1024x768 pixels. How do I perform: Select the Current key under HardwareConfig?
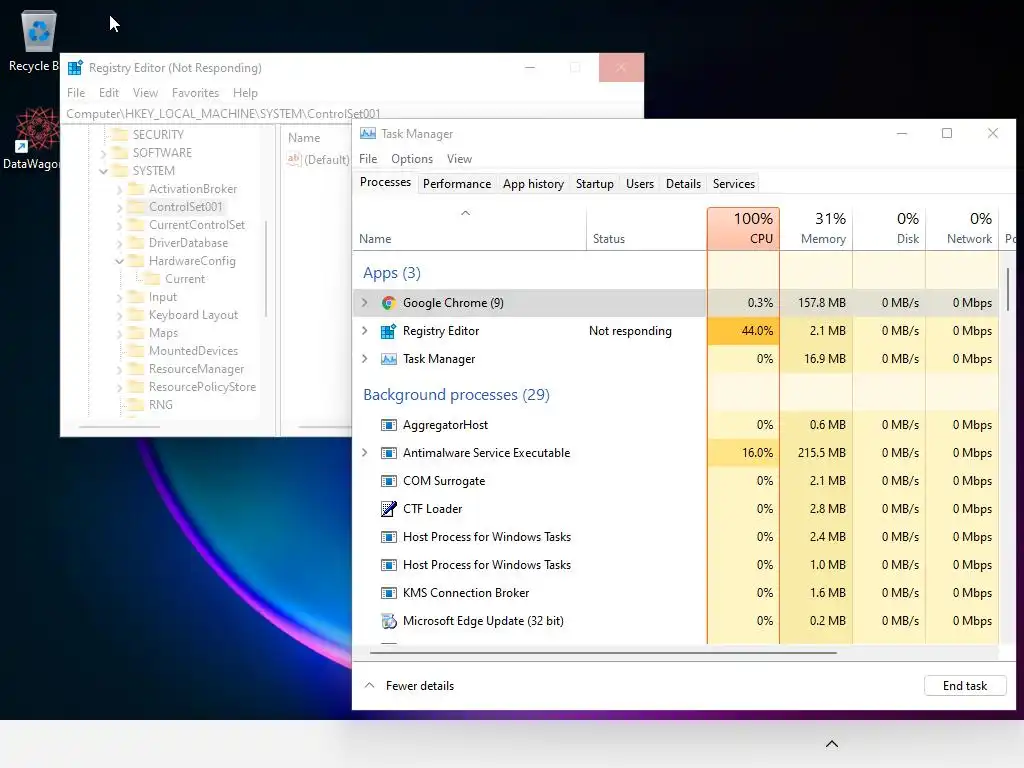[x=185, y=279]
